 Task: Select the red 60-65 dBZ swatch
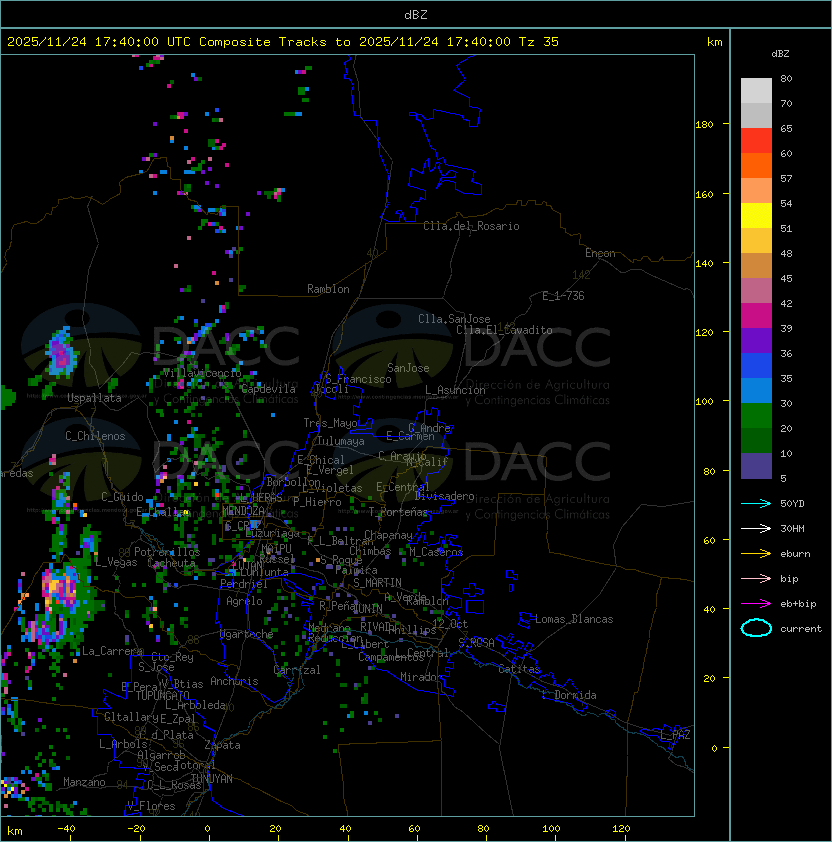pyautogui.click(x=756, y=141)
